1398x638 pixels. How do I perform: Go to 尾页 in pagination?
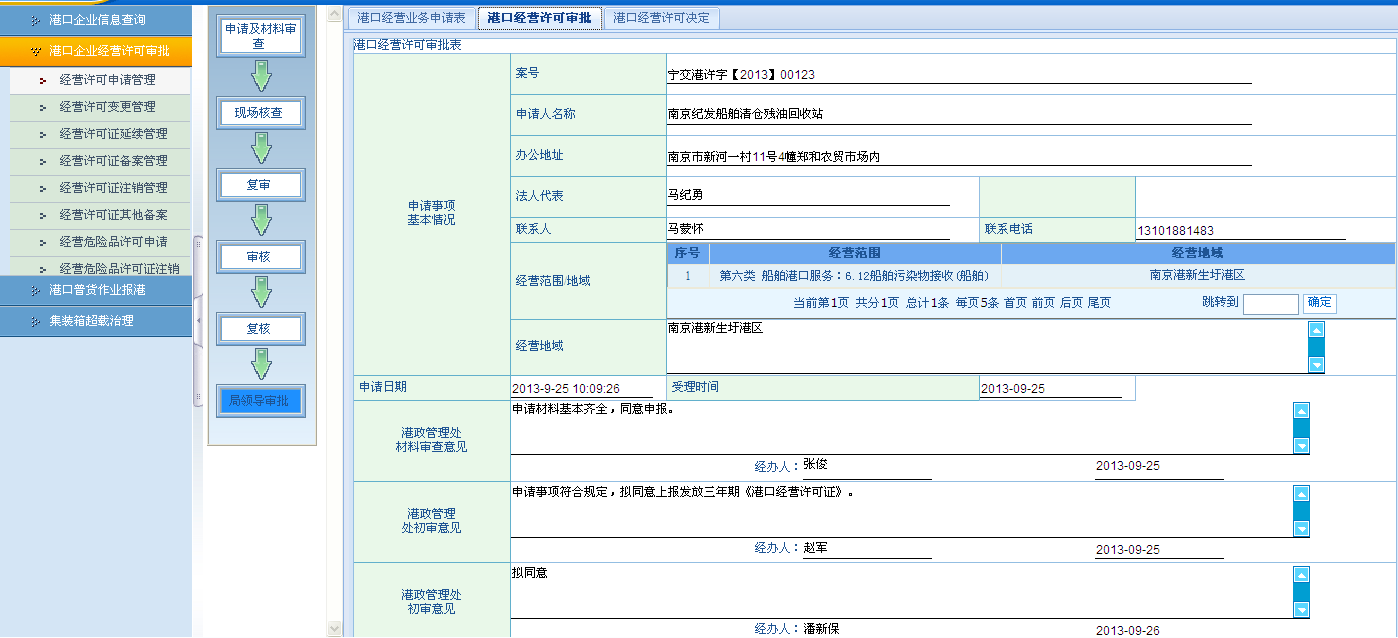[1099, 303]
